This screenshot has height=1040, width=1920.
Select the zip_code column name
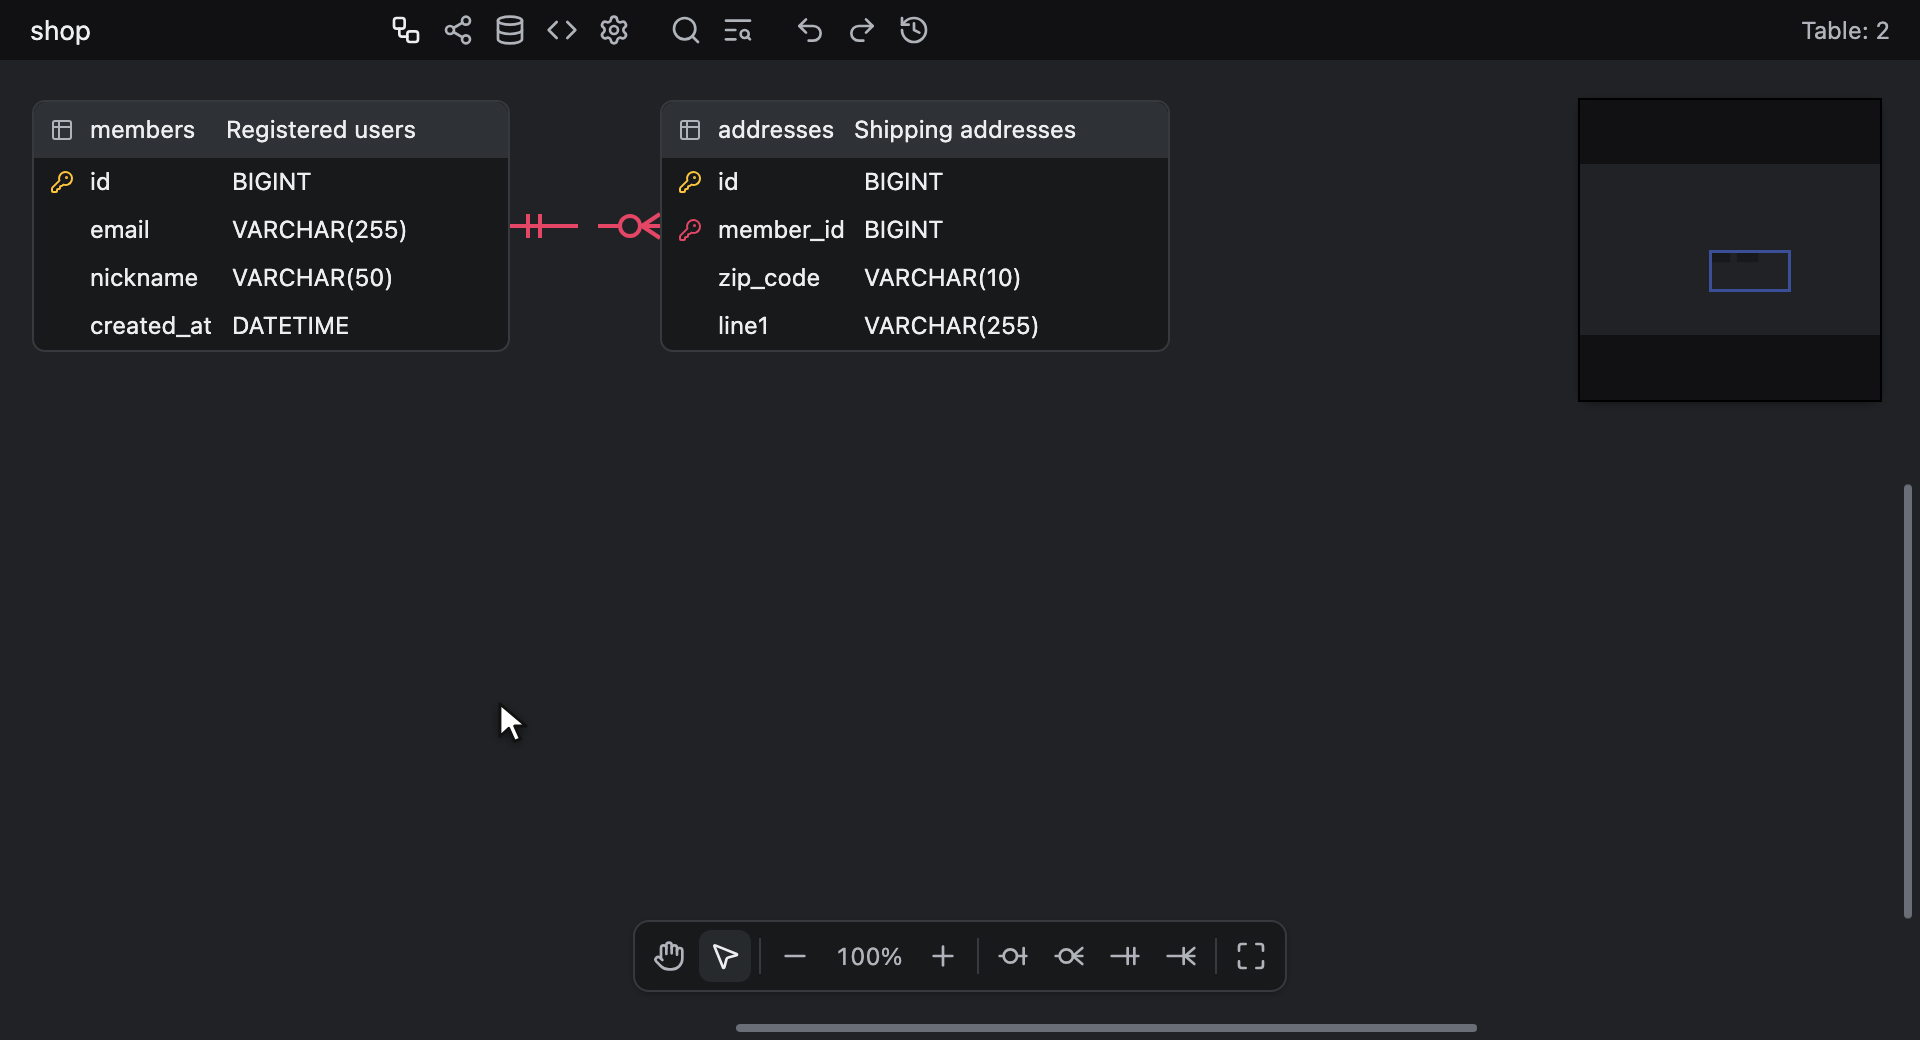click(x=769, y=278)
